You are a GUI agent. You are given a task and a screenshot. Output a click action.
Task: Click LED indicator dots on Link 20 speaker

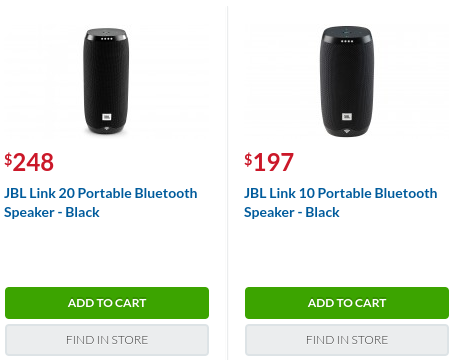(x=106, y=39)
